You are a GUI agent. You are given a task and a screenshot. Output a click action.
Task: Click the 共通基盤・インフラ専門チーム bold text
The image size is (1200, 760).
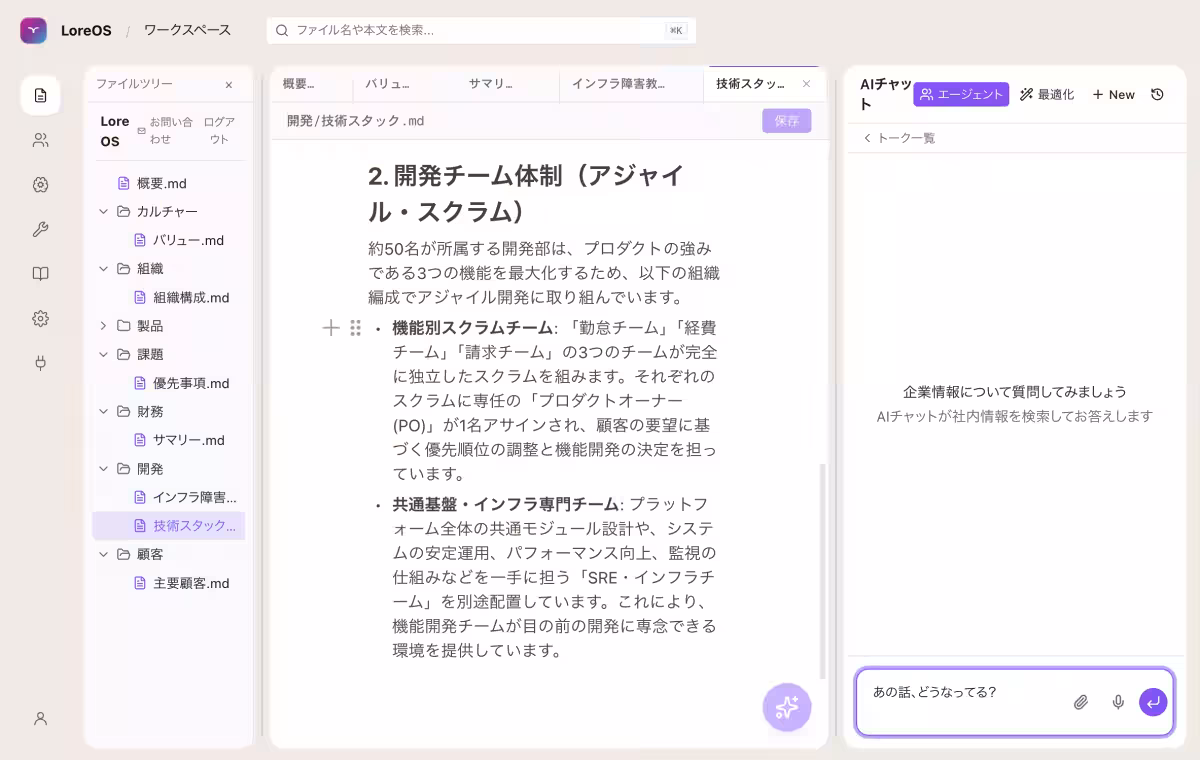[505, 504]
